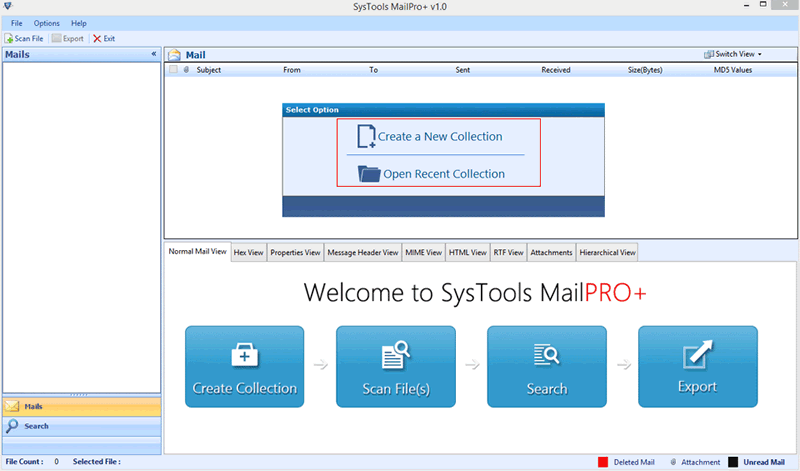Switch to the Properties View tab

(295, 253)
